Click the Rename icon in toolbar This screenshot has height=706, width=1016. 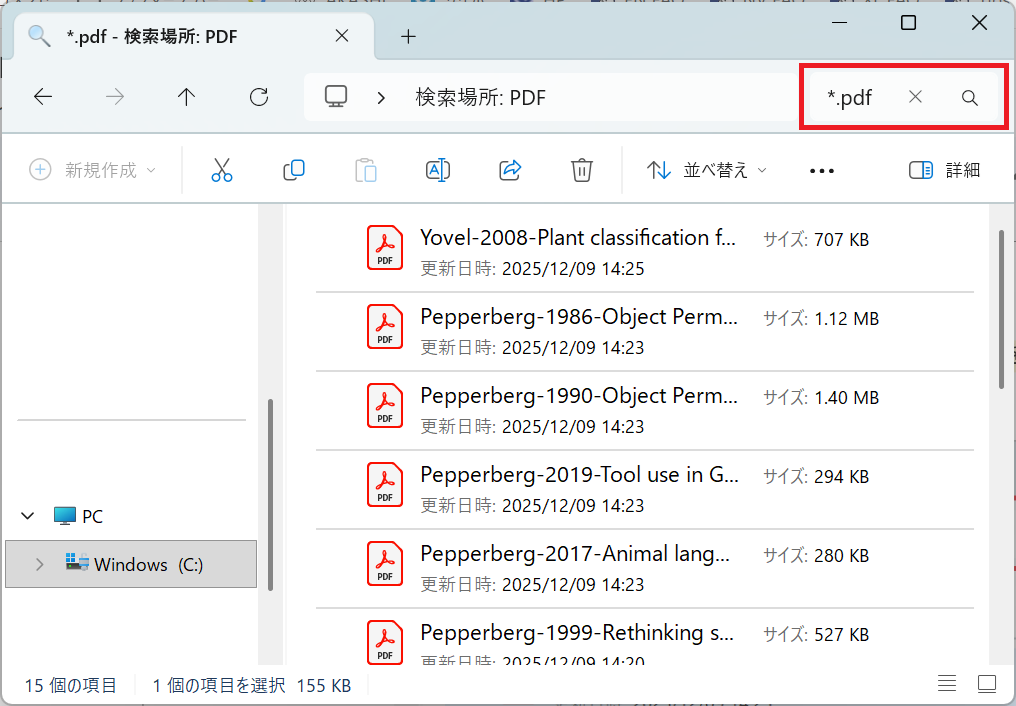pos(438,170)
